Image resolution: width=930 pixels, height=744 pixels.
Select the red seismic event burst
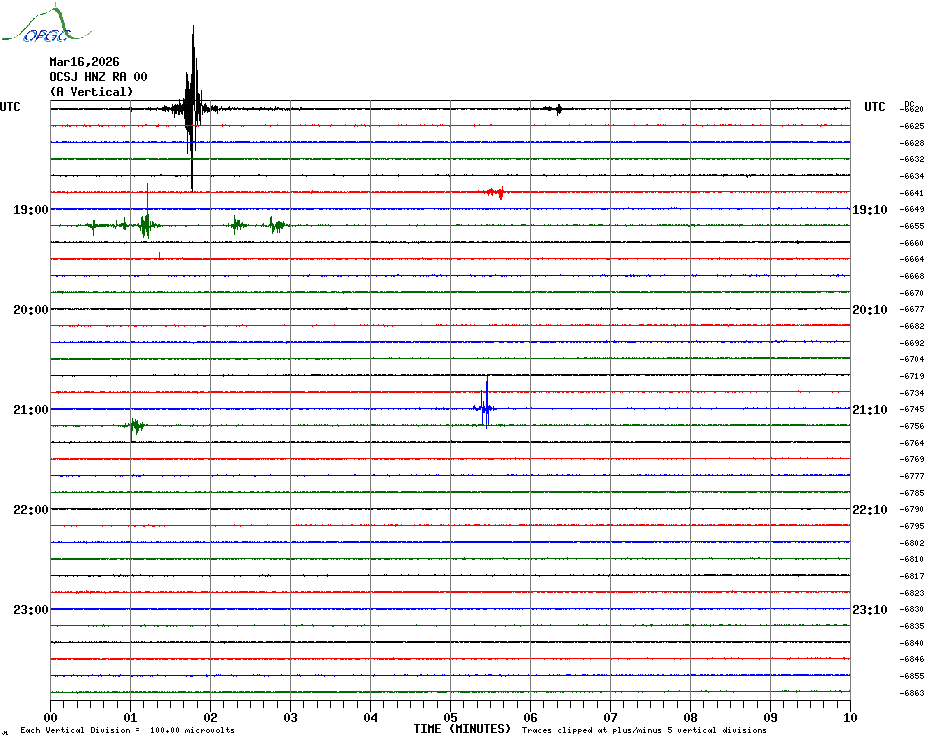[x=495, y=192]
